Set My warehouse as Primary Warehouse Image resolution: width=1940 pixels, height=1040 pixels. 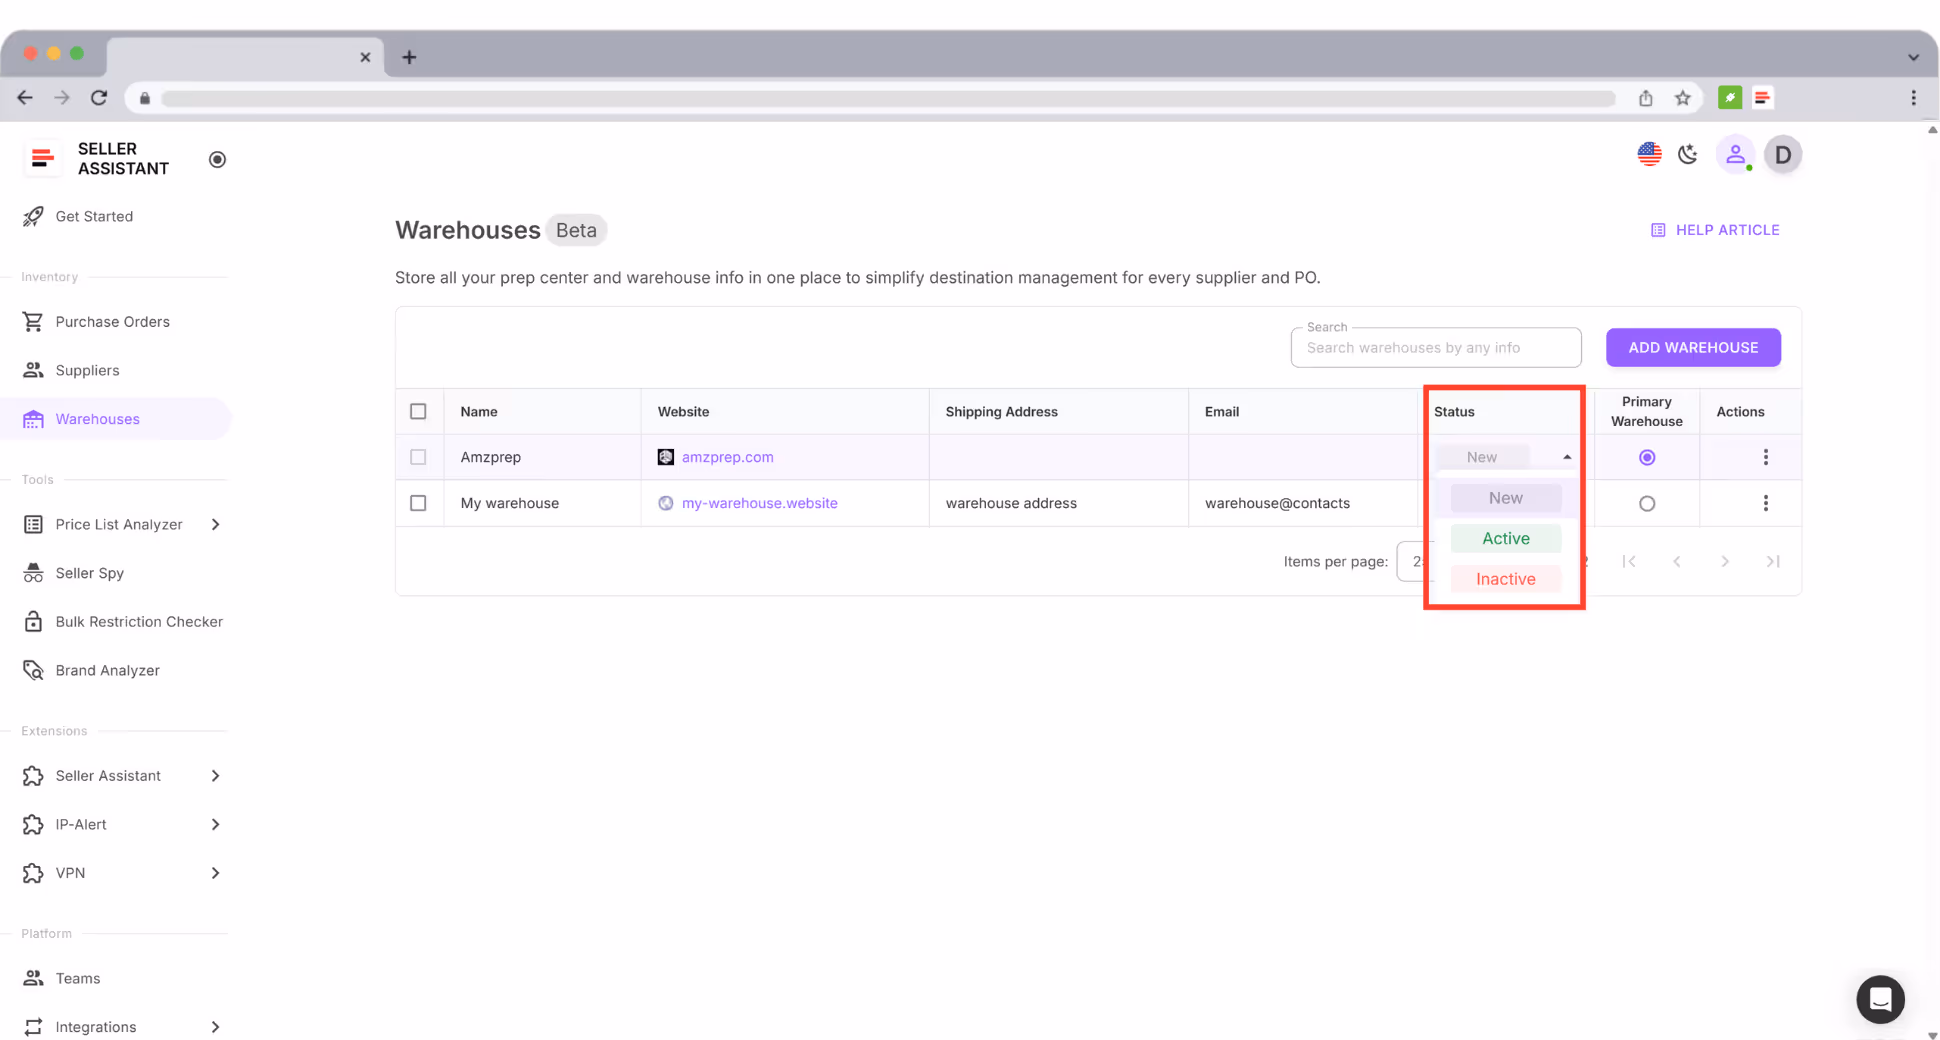(1647, 503)
